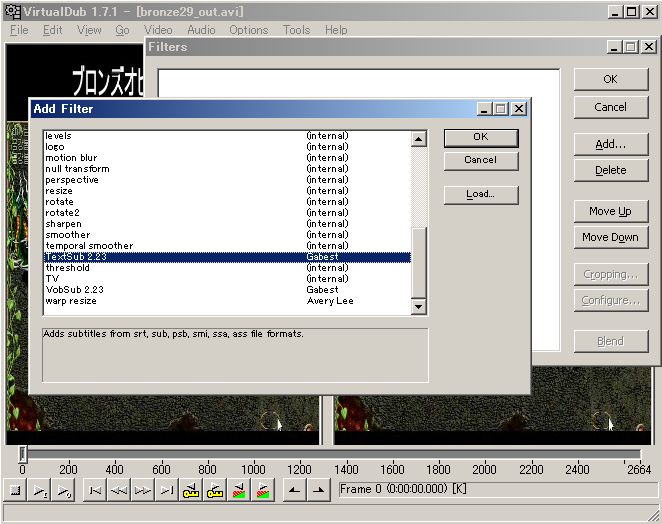Select the levels filter
Viewport: 662px width, 524px height.
coord(228,136)
